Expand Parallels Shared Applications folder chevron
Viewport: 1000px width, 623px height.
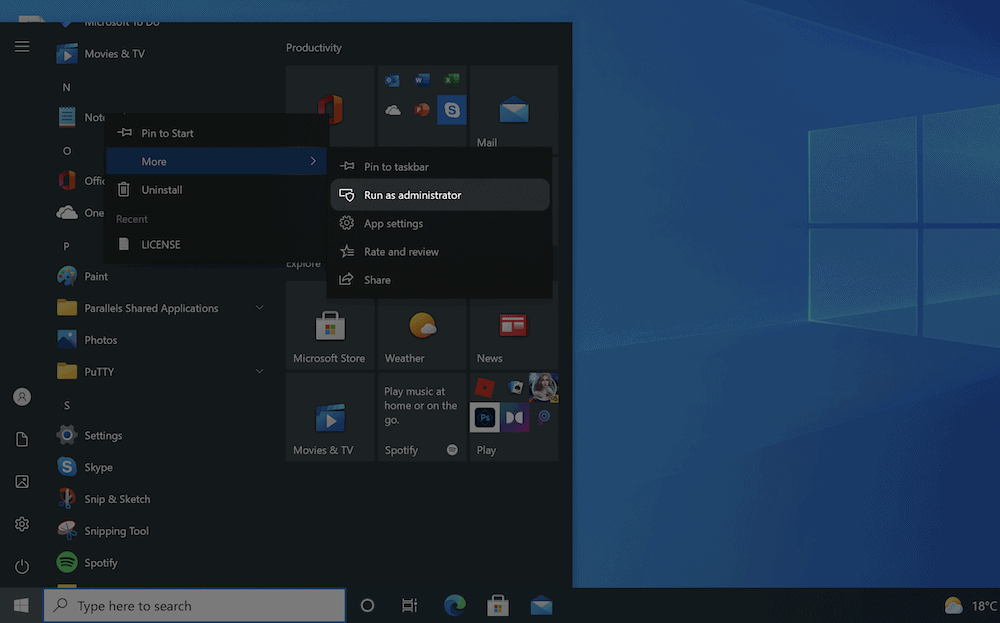click(x=260, y=308)
